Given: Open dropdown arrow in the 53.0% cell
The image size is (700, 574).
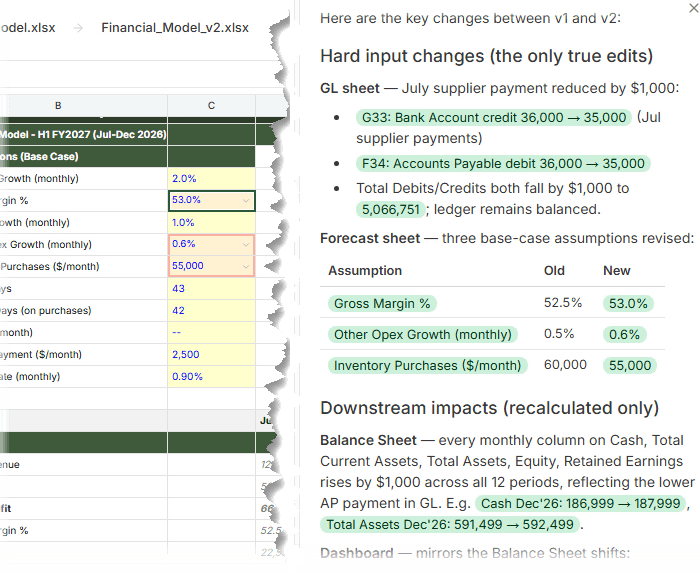Looking at the screenshot, I should click(x=246, y=200).
